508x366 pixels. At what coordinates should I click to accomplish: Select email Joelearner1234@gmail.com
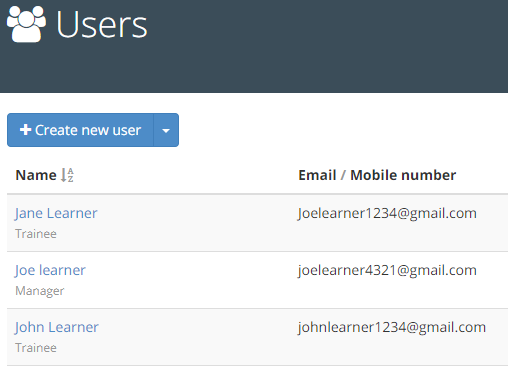tap(387, 213)
